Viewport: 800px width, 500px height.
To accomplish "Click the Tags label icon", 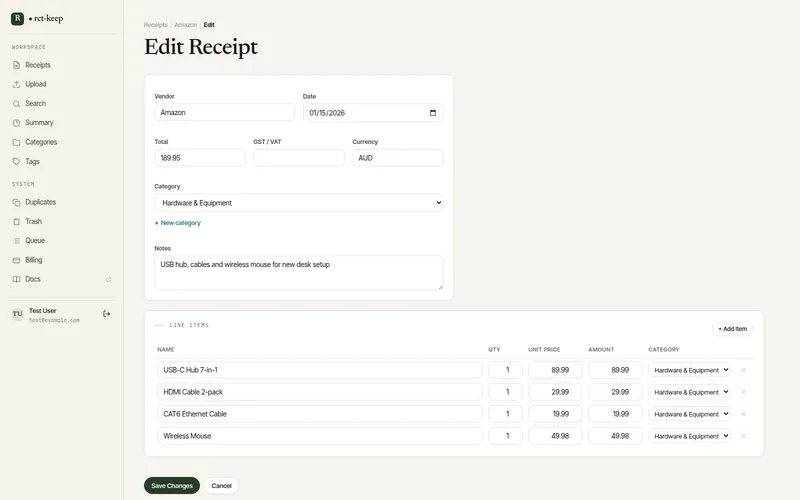I will (16, 161).
